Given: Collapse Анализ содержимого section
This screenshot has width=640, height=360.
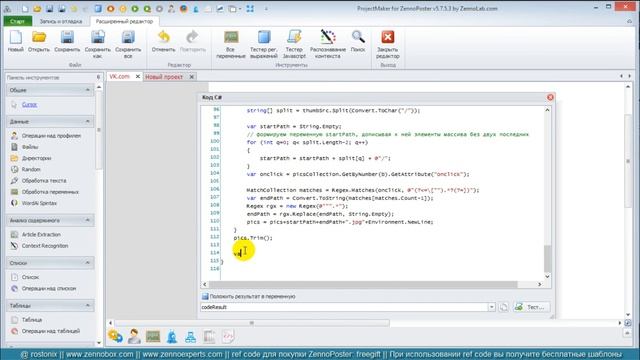Looking at the screenshot, I should tap(87, 220).
